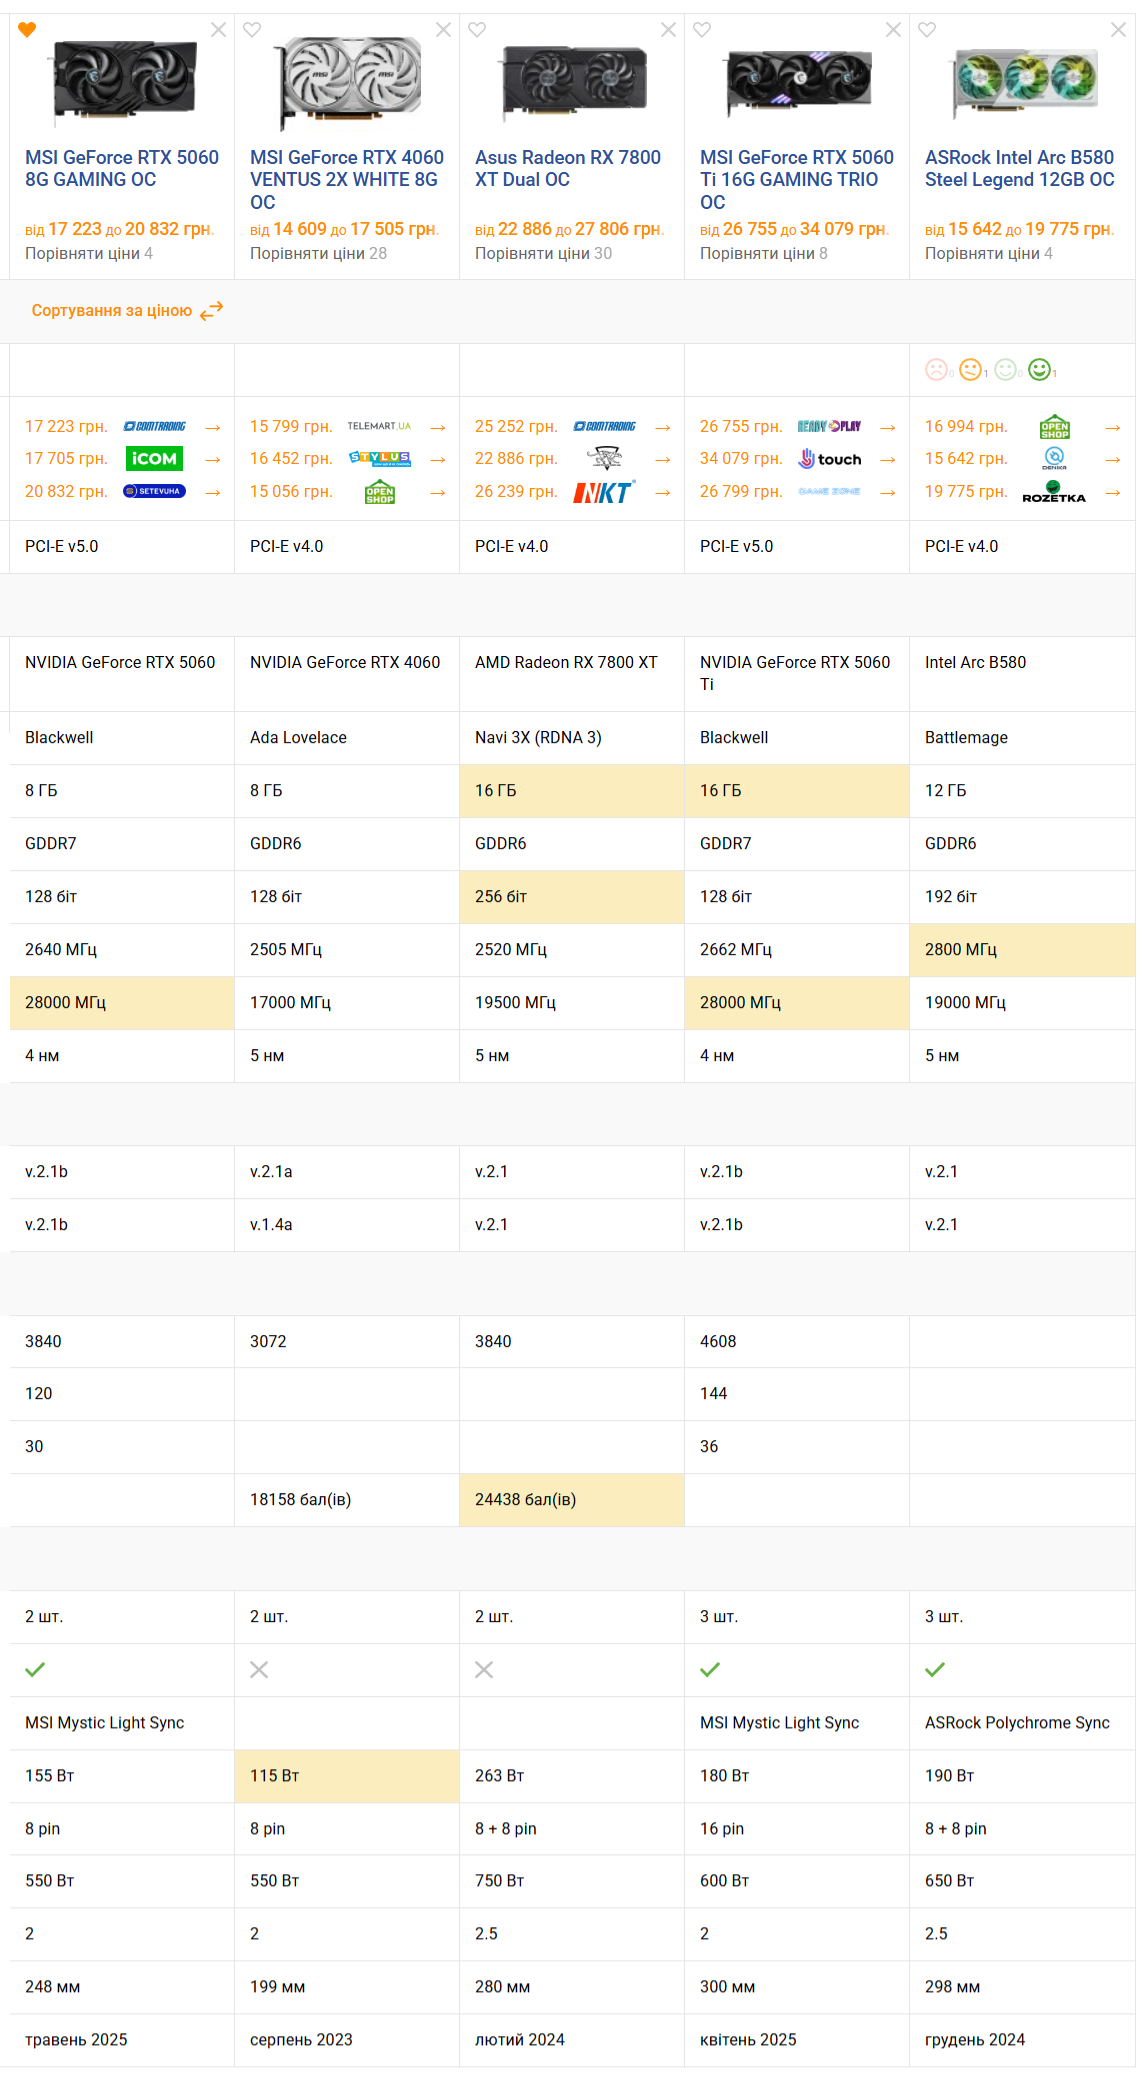1144x2091 pixels.
Task: Click Comtrading logo for 25 252 грн. offer
Action: 604,427
